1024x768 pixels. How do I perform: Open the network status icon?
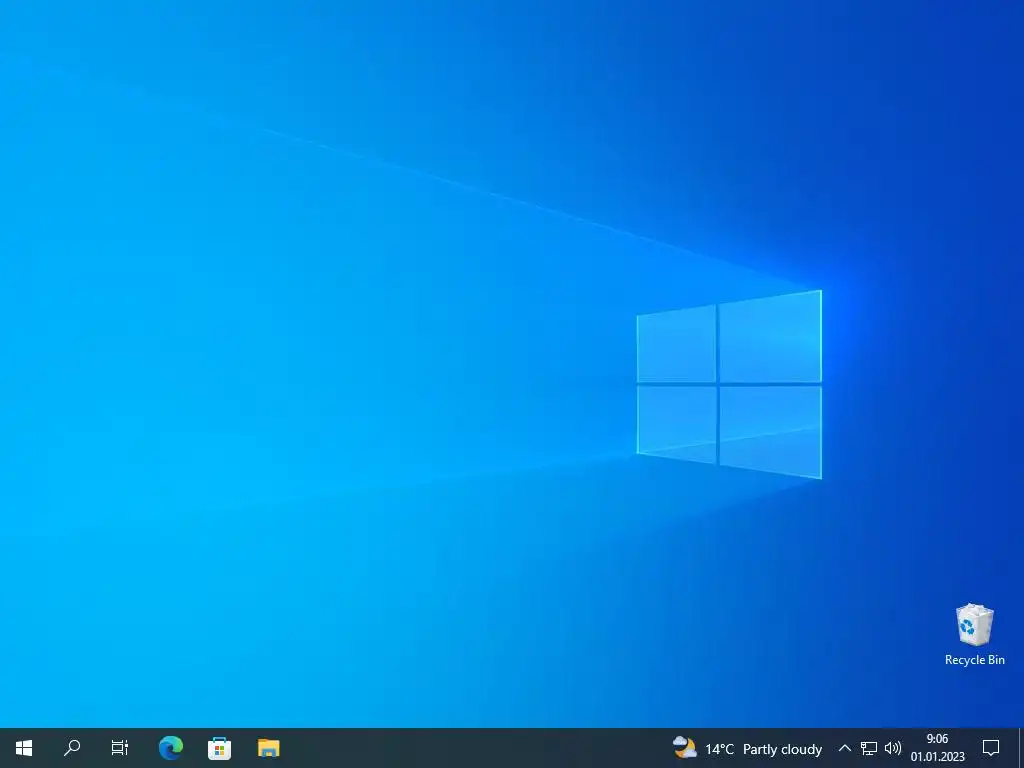(869, 748)
